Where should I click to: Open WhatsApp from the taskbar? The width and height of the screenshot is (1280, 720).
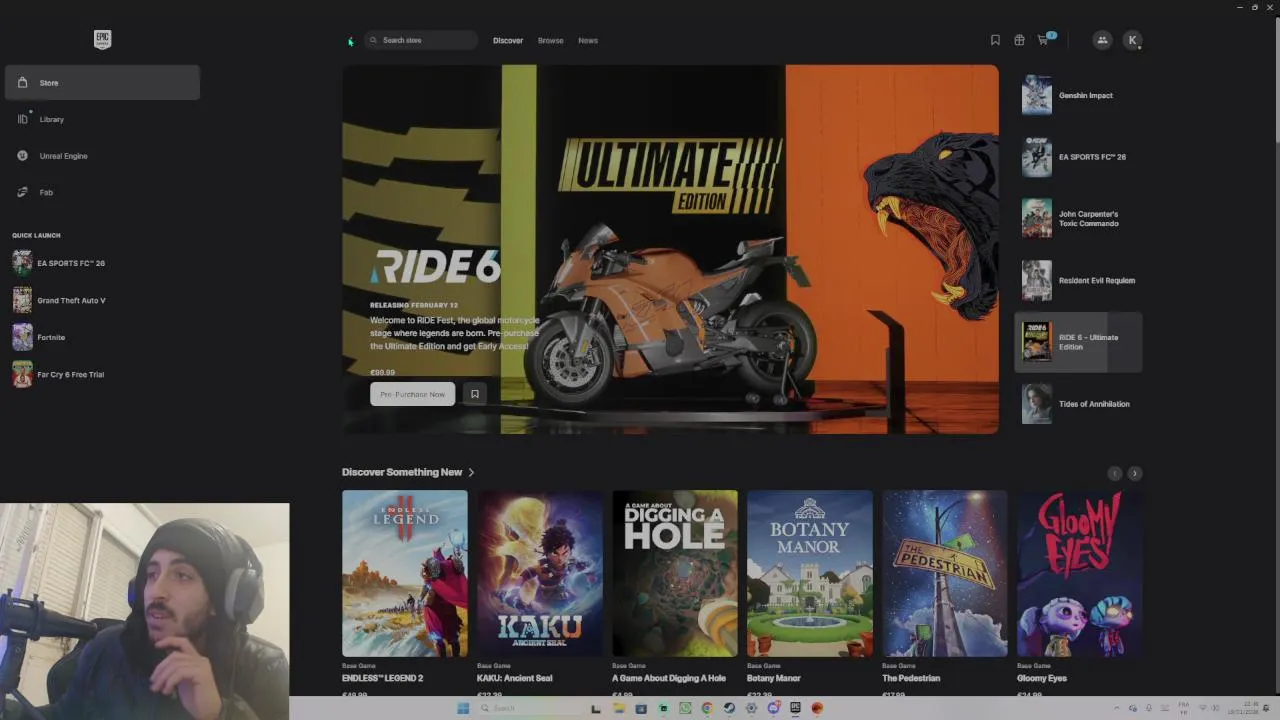[685, 708]
